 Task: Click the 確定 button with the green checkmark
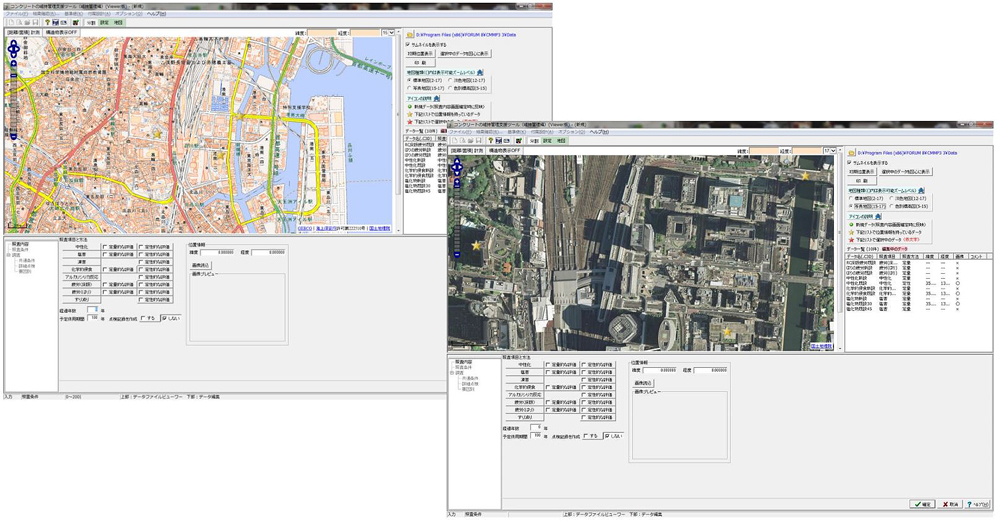coord(922,504)
